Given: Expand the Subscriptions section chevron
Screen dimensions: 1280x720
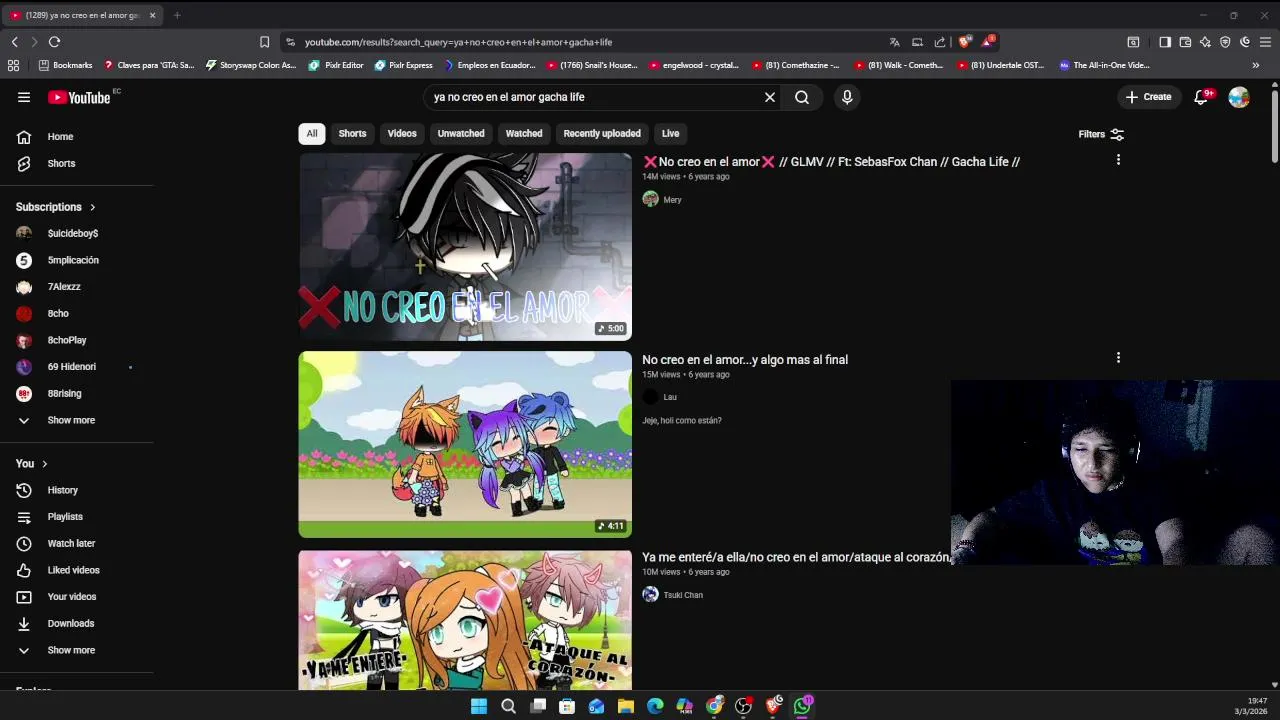Looking at the screenshot, I should coord(92,207).
